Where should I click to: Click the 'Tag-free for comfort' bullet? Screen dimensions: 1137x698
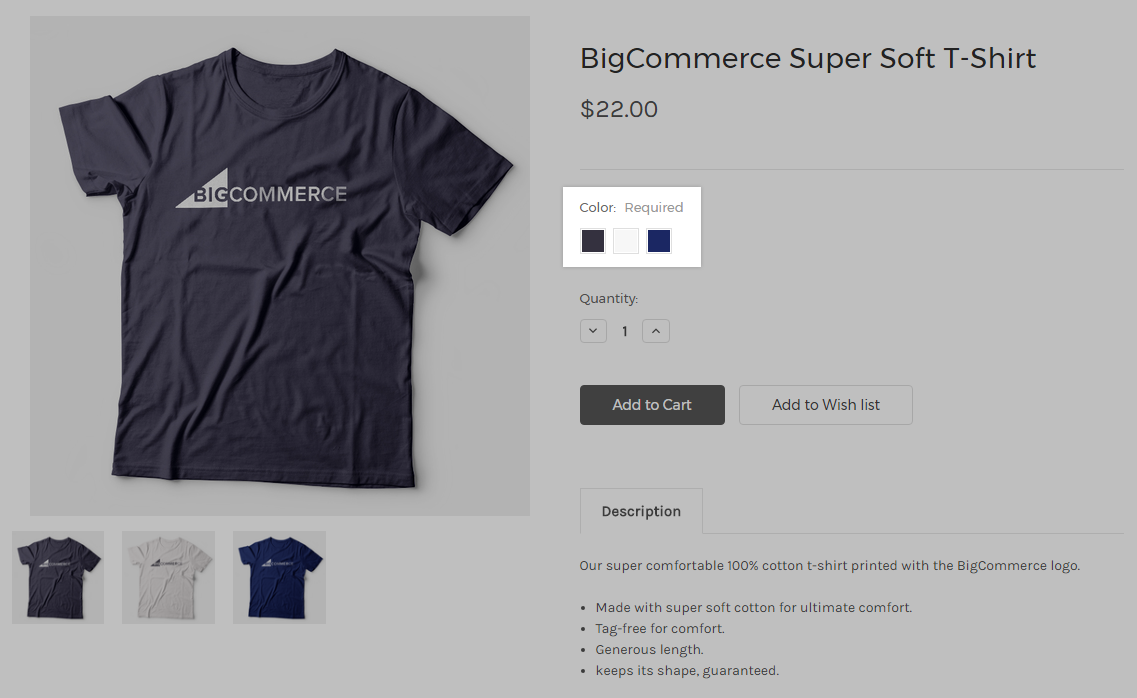(660, 628)
